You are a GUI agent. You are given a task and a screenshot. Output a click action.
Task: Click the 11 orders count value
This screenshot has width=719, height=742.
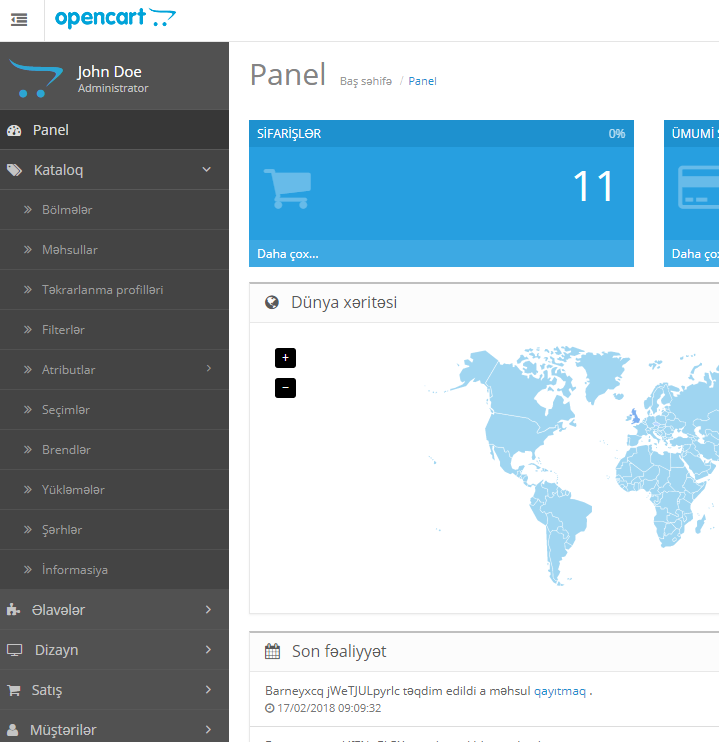click(x=594, y=186)
